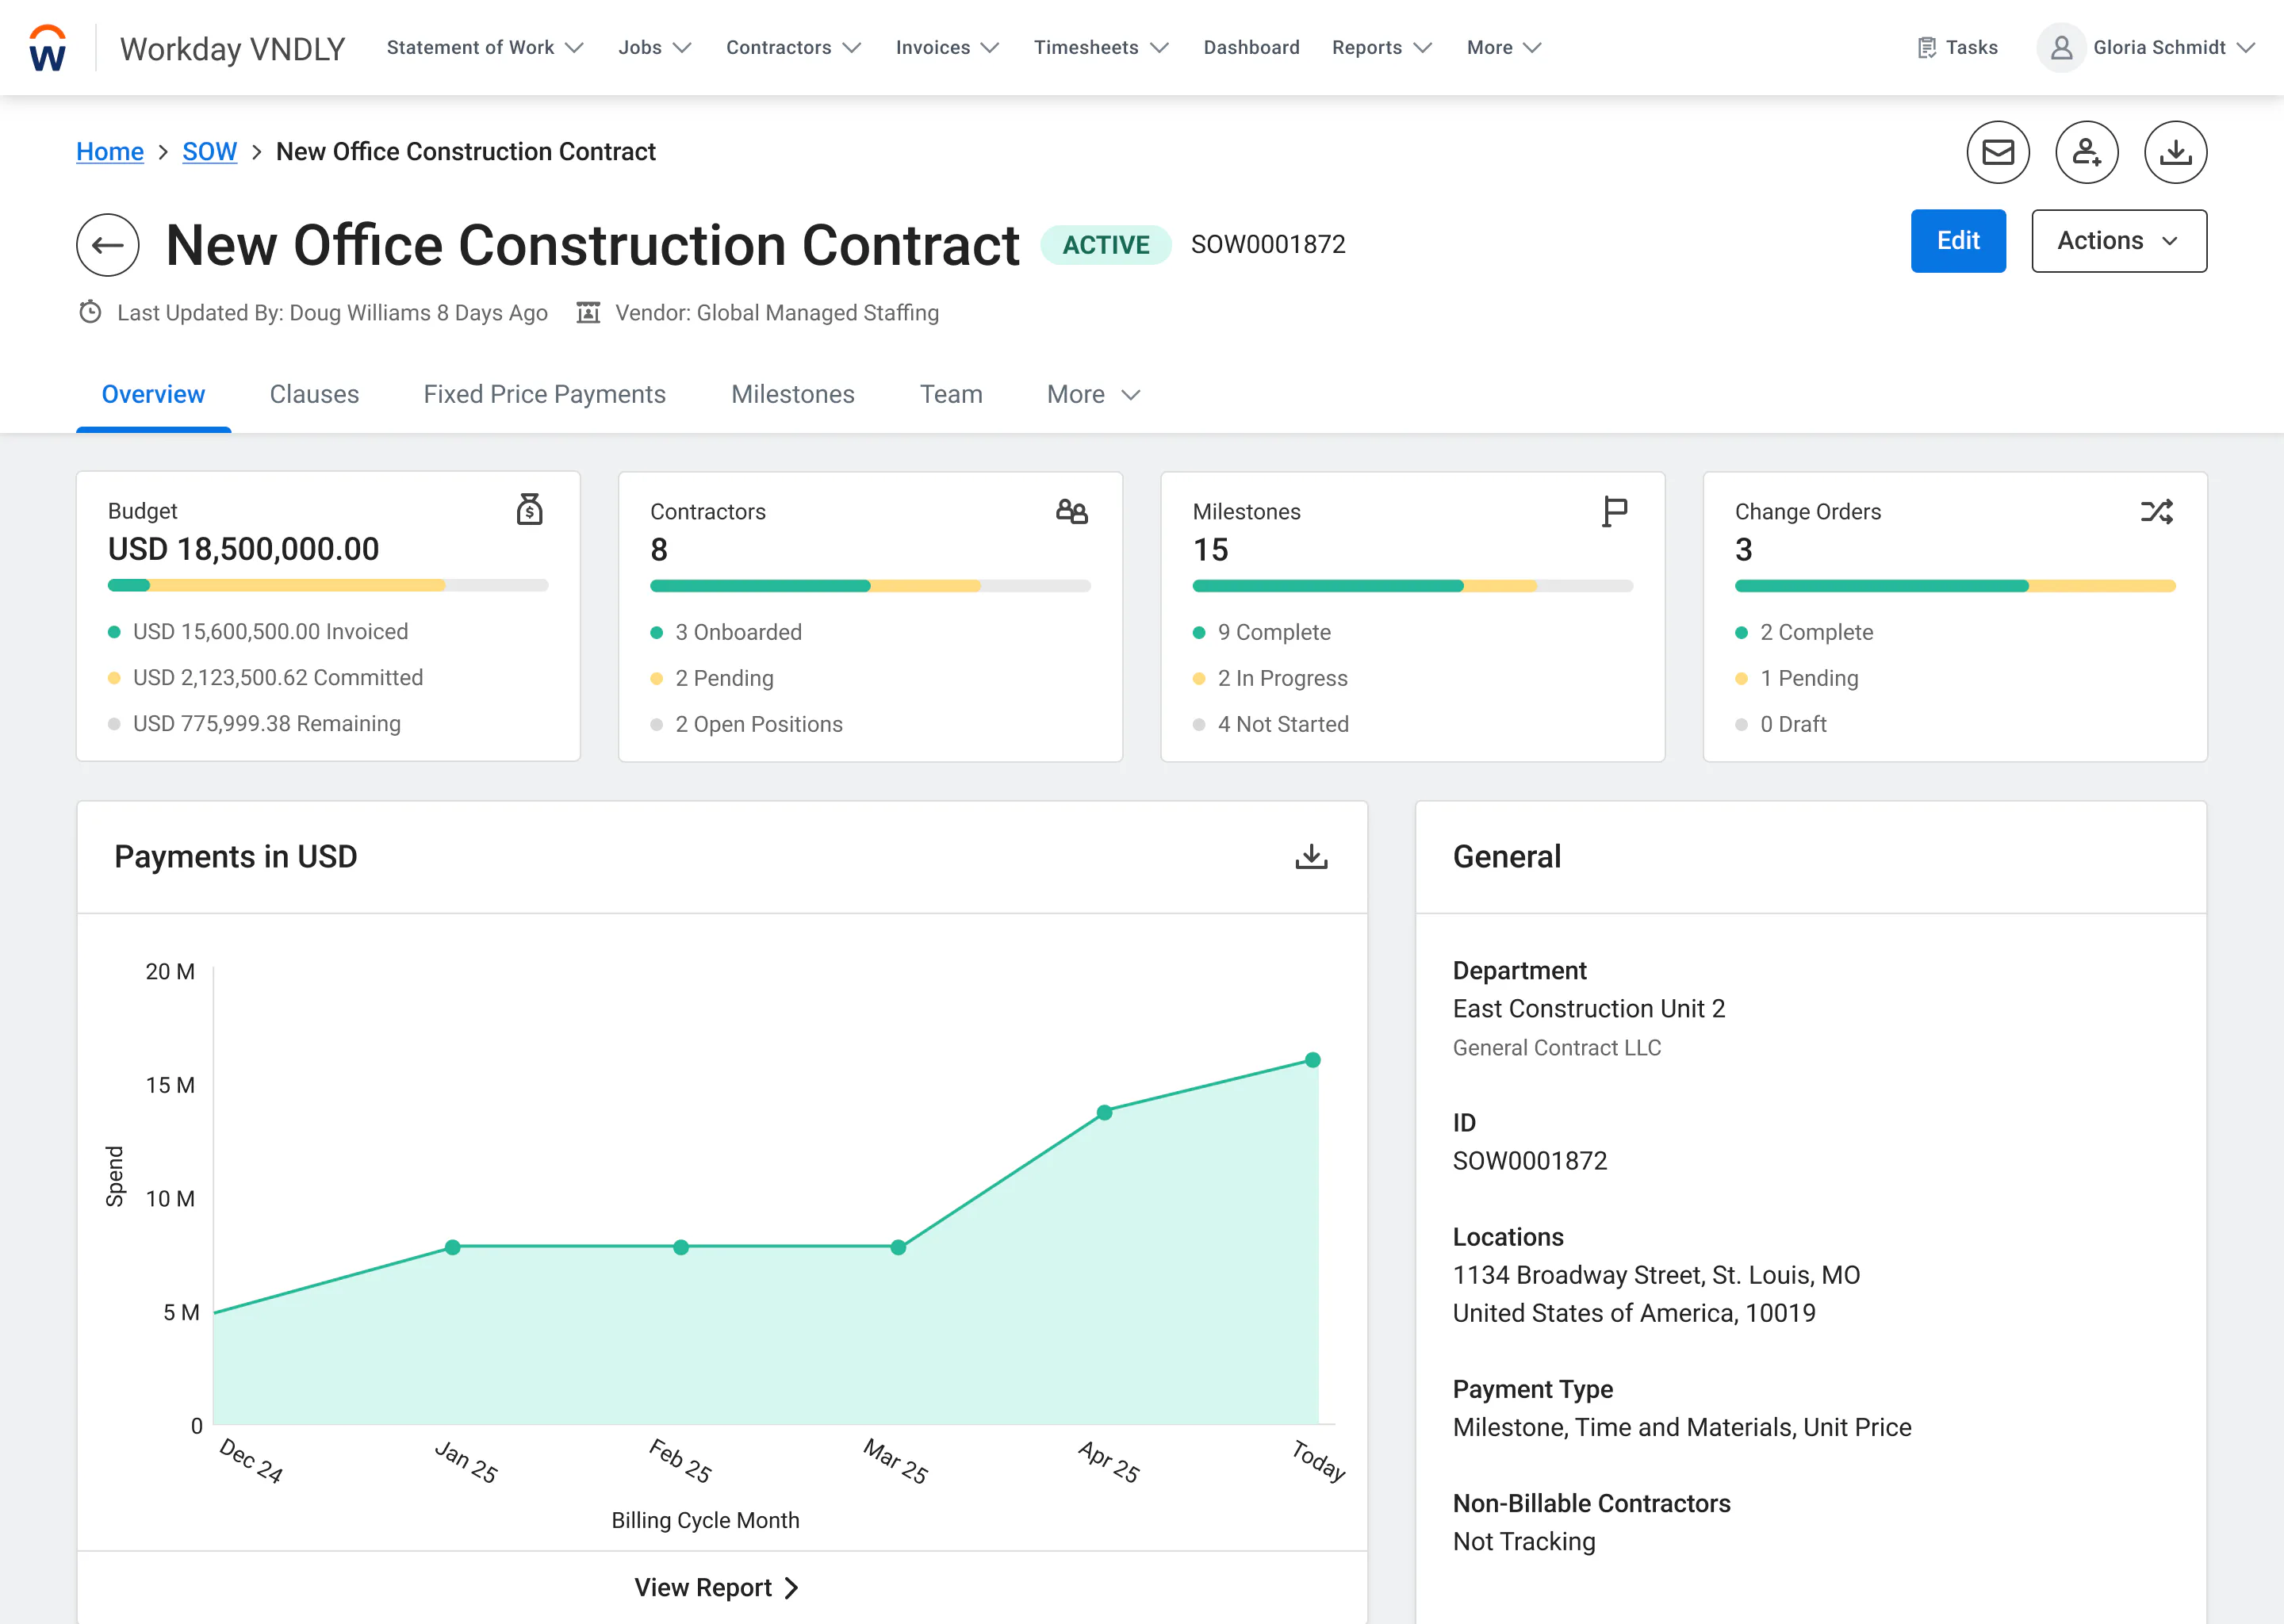Screen dimensions: 2284x1624
Task: Expand the top navigation More menu
Action: click(x=1504, y=47)
